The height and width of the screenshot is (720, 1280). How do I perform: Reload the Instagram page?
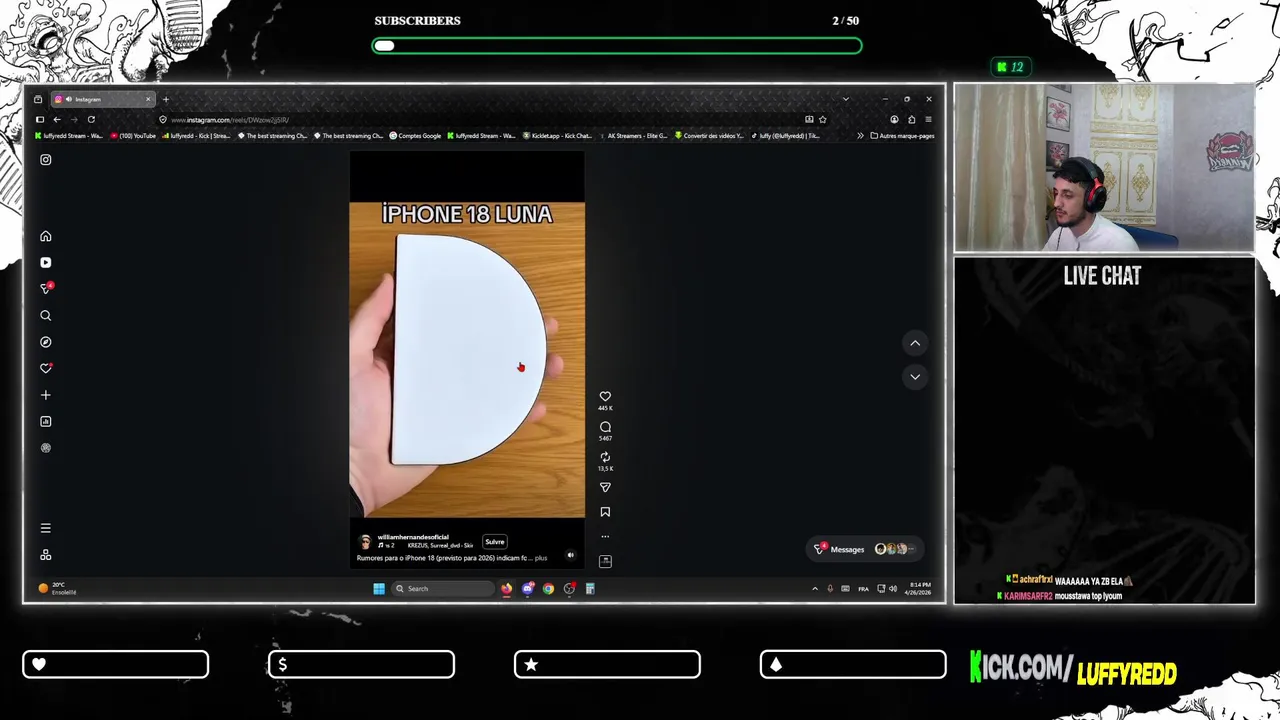pos(91,119)
